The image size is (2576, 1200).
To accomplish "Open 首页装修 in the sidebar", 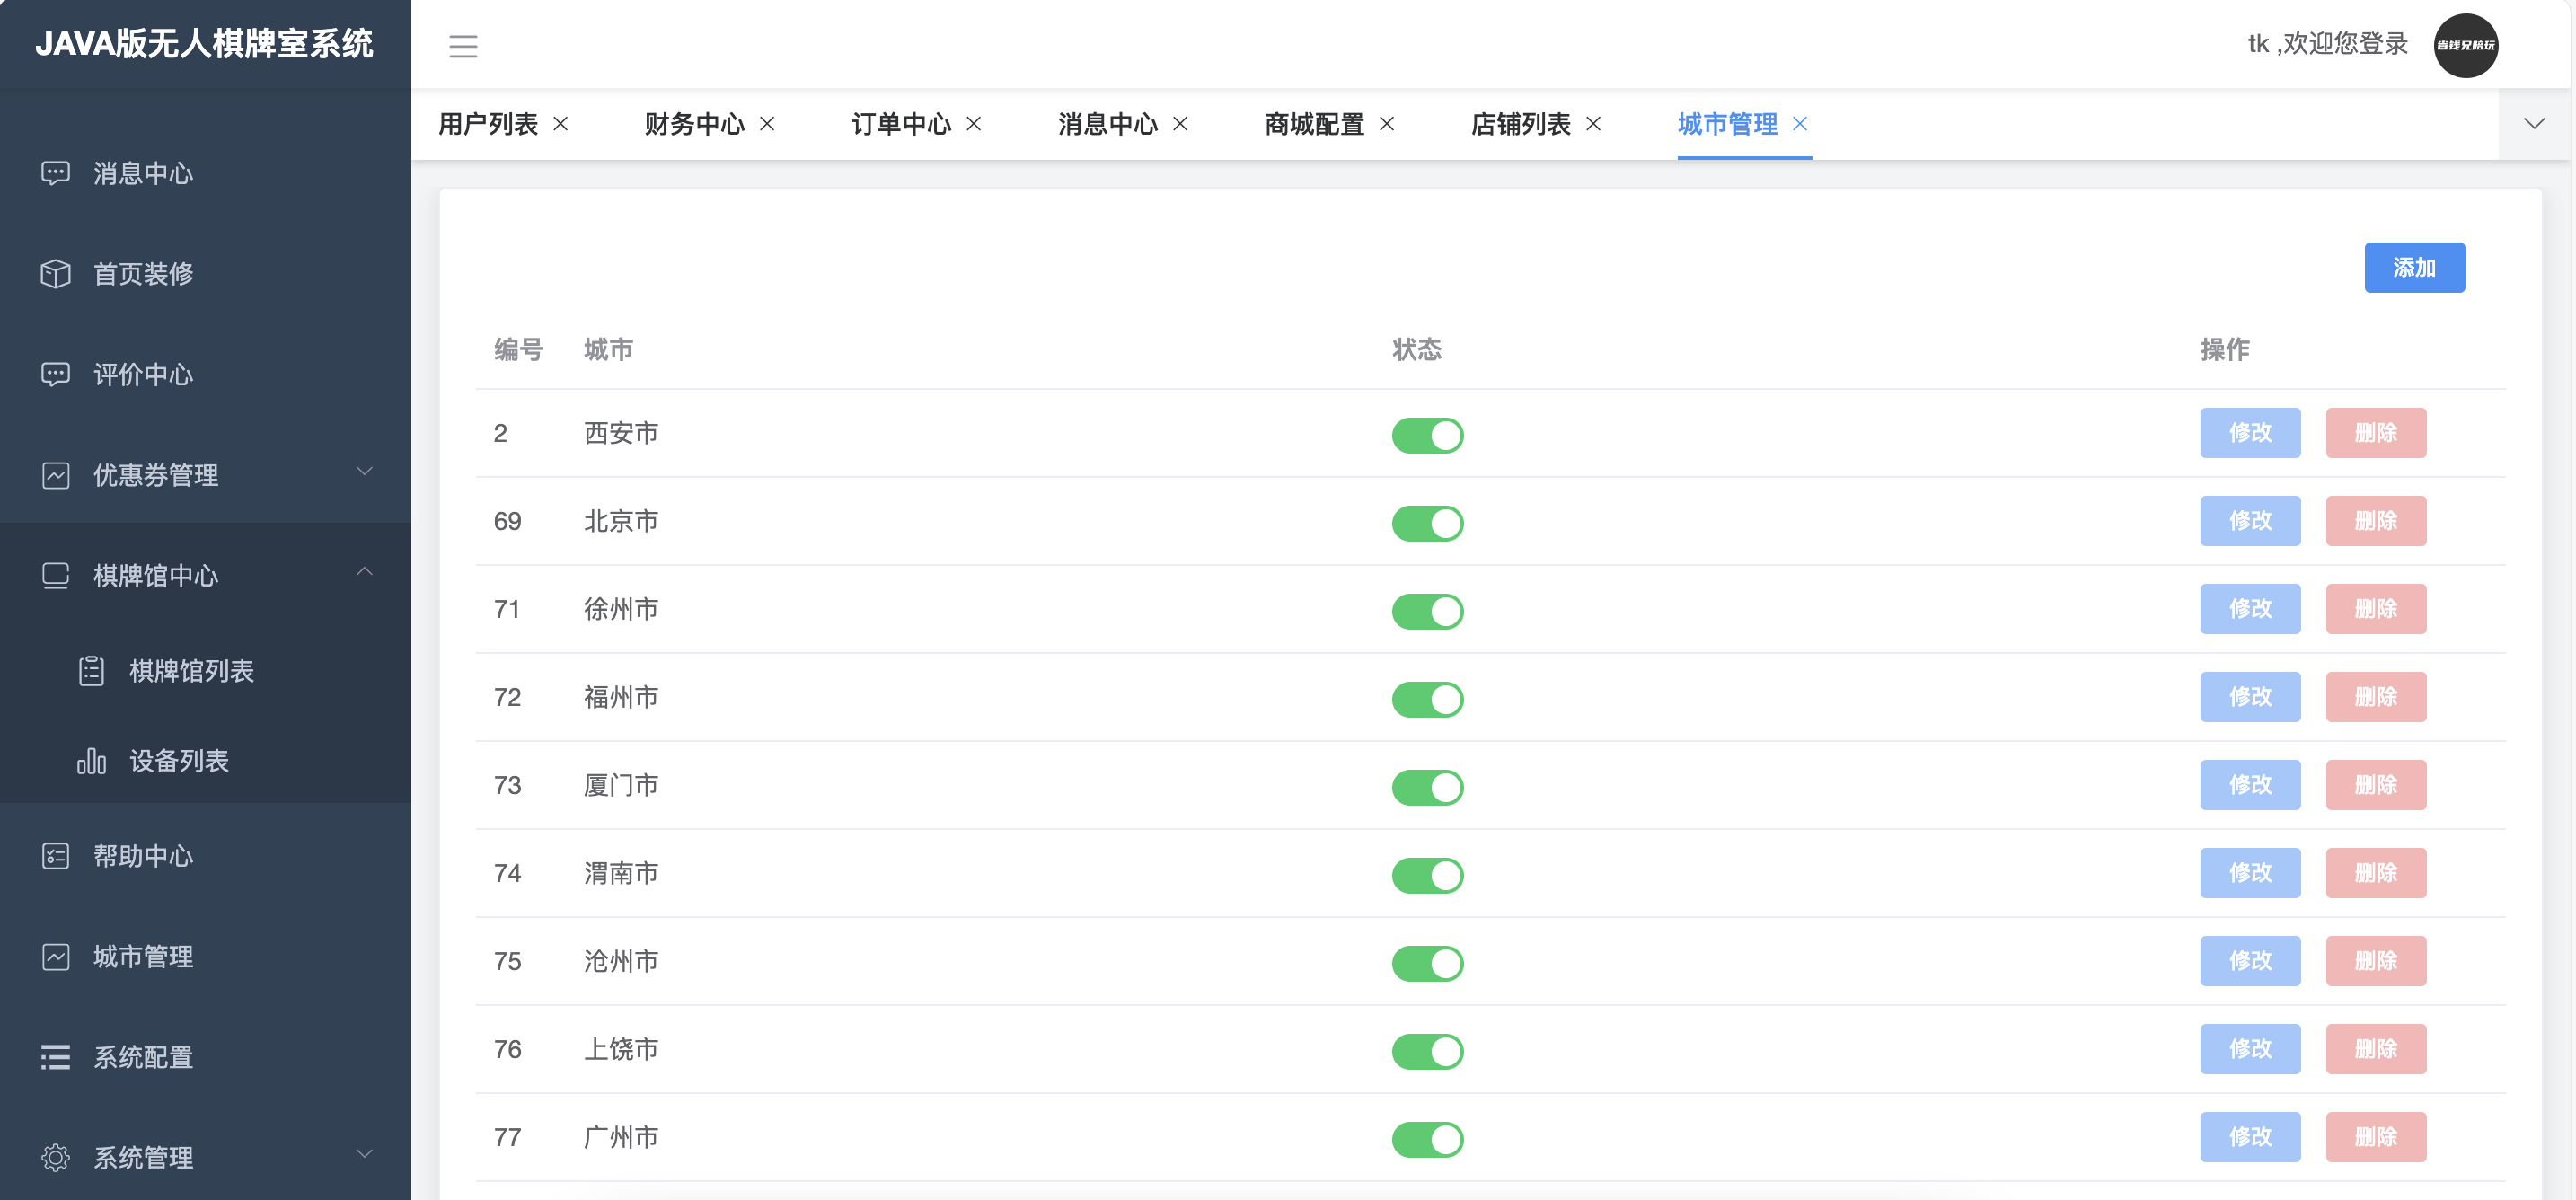I will [x=205, y=274].
